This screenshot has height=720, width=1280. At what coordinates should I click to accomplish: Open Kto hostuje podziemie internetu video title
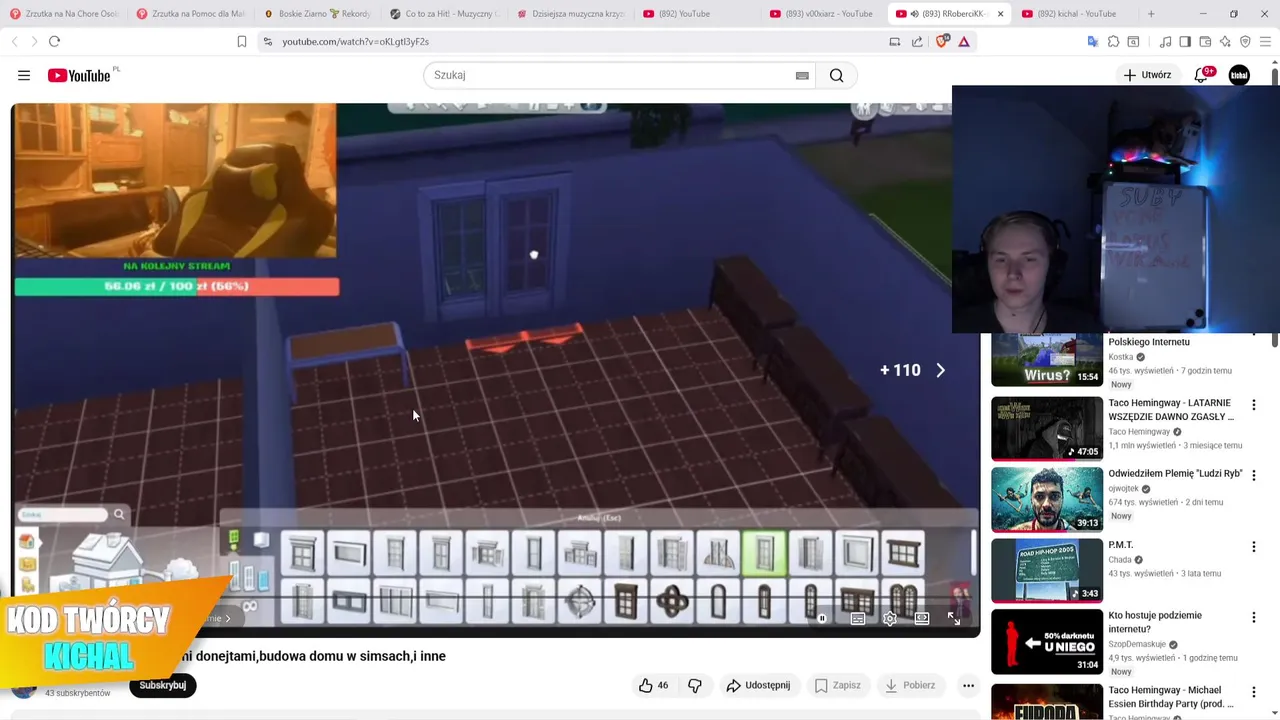tap(1155, 621)
